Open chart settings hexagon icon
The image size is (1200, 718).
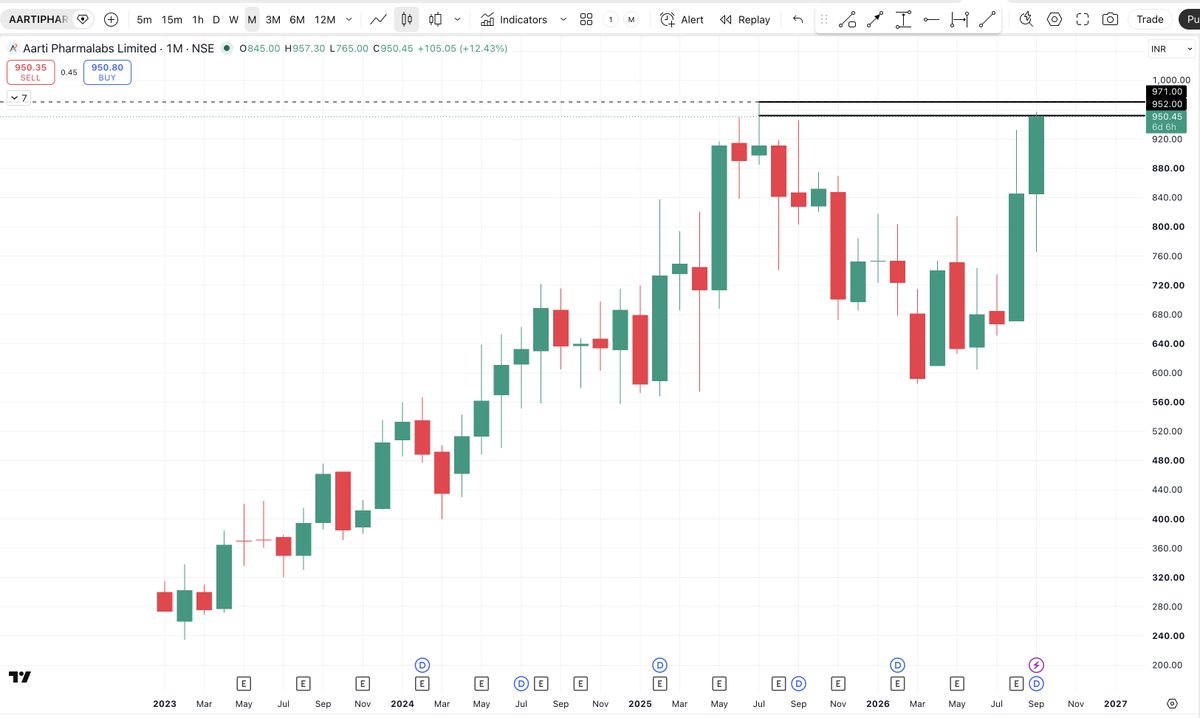1054,19
